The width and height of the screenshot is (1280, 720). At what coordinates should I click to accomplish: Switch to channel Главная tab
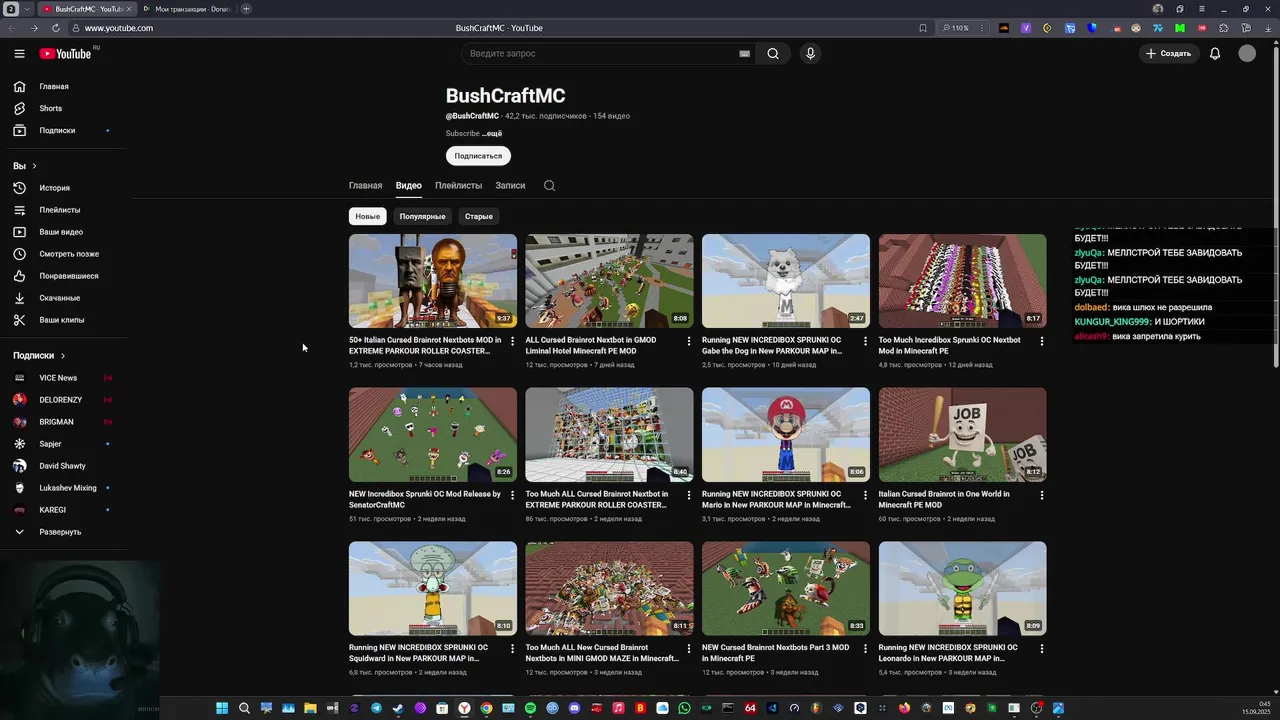tap(365, 185)
